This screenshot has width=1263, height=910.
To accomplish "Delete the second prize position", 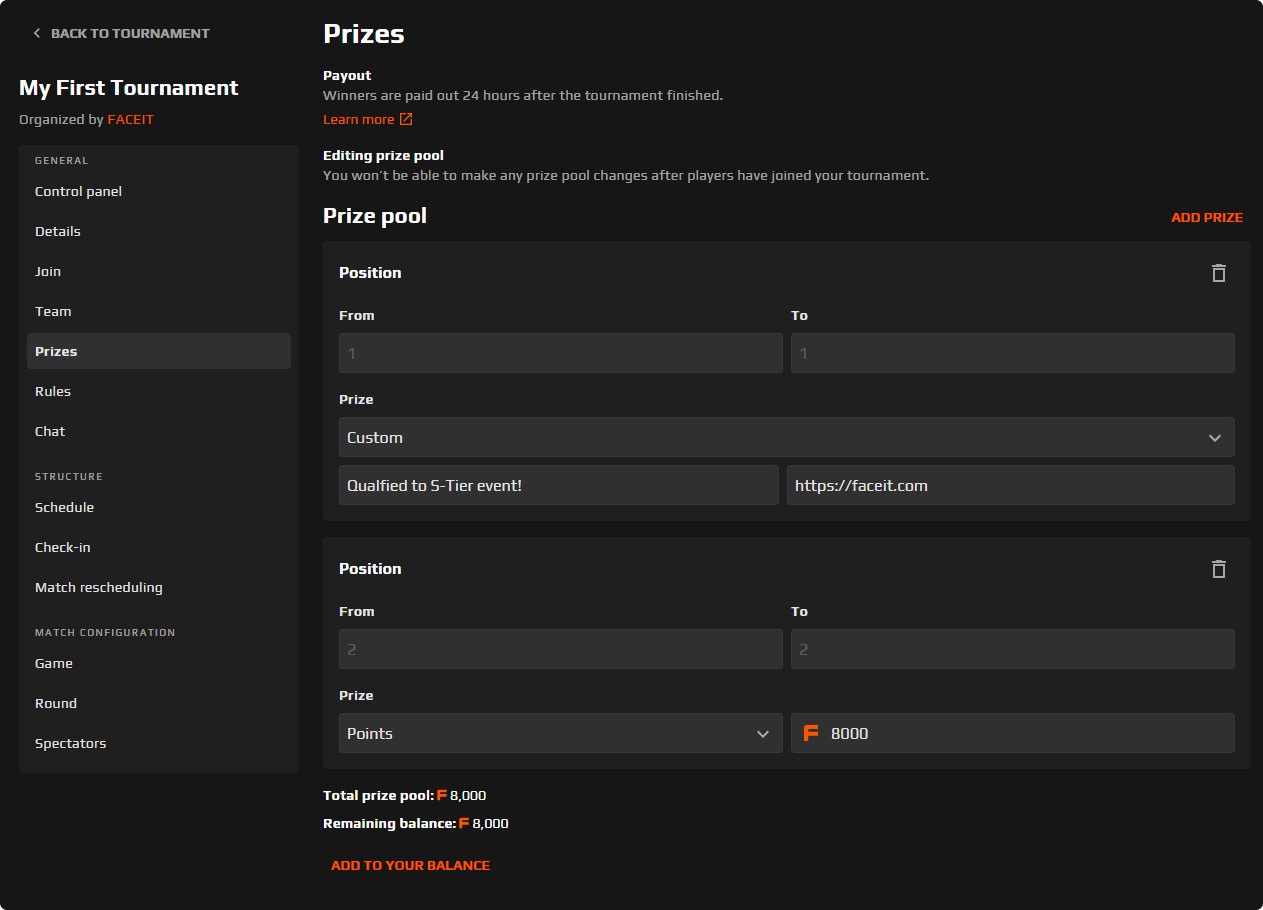I will coord(1219,568).
